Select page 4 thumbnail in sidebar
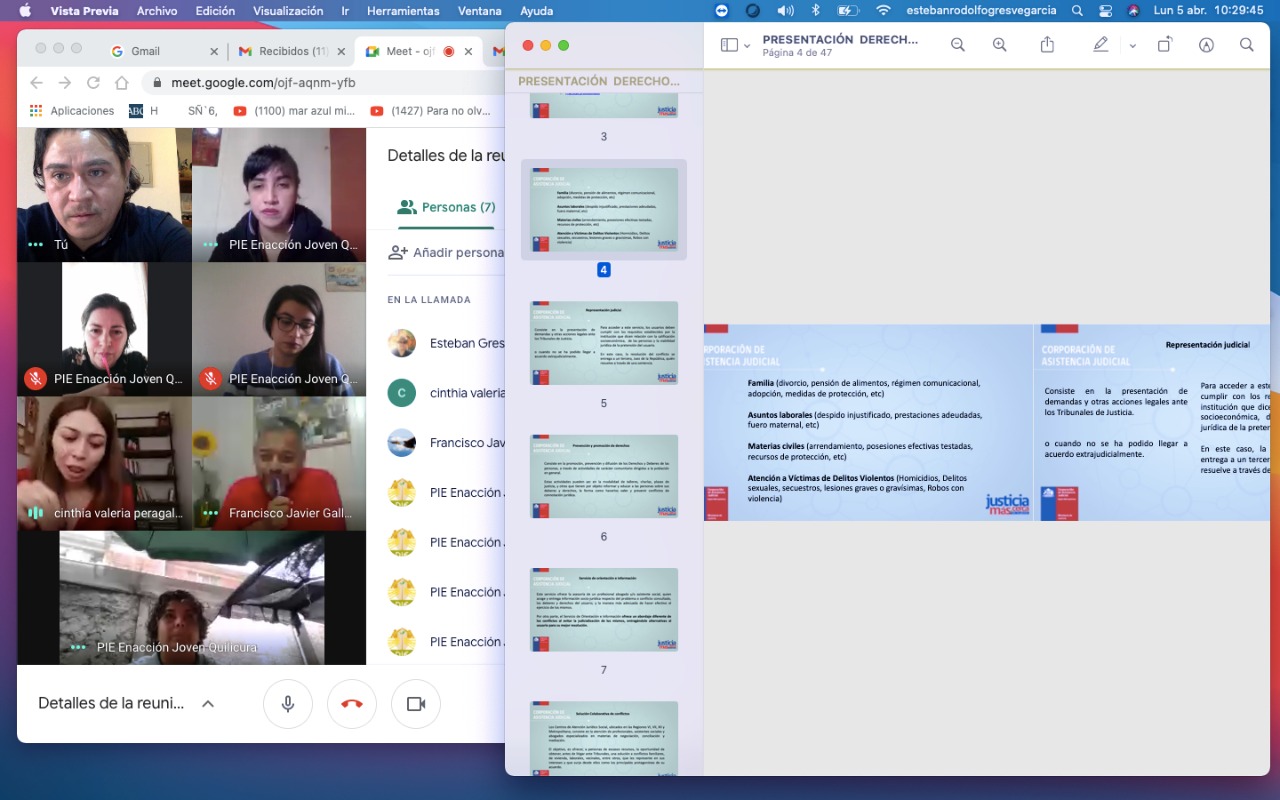The image size is (1280, 800). (604, 209)
